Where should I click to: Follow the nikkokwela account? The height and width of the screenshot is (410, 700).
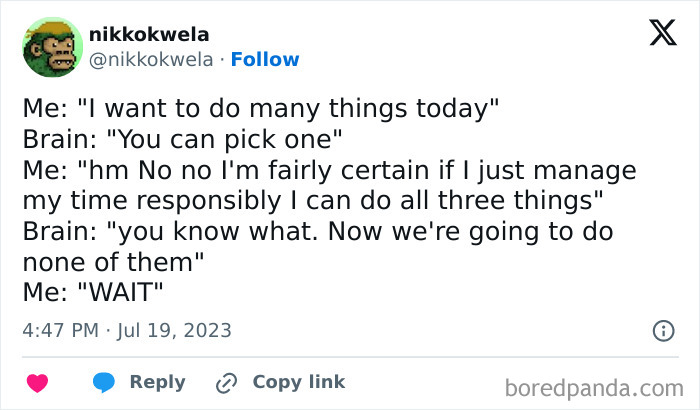(x=265, y=60)
